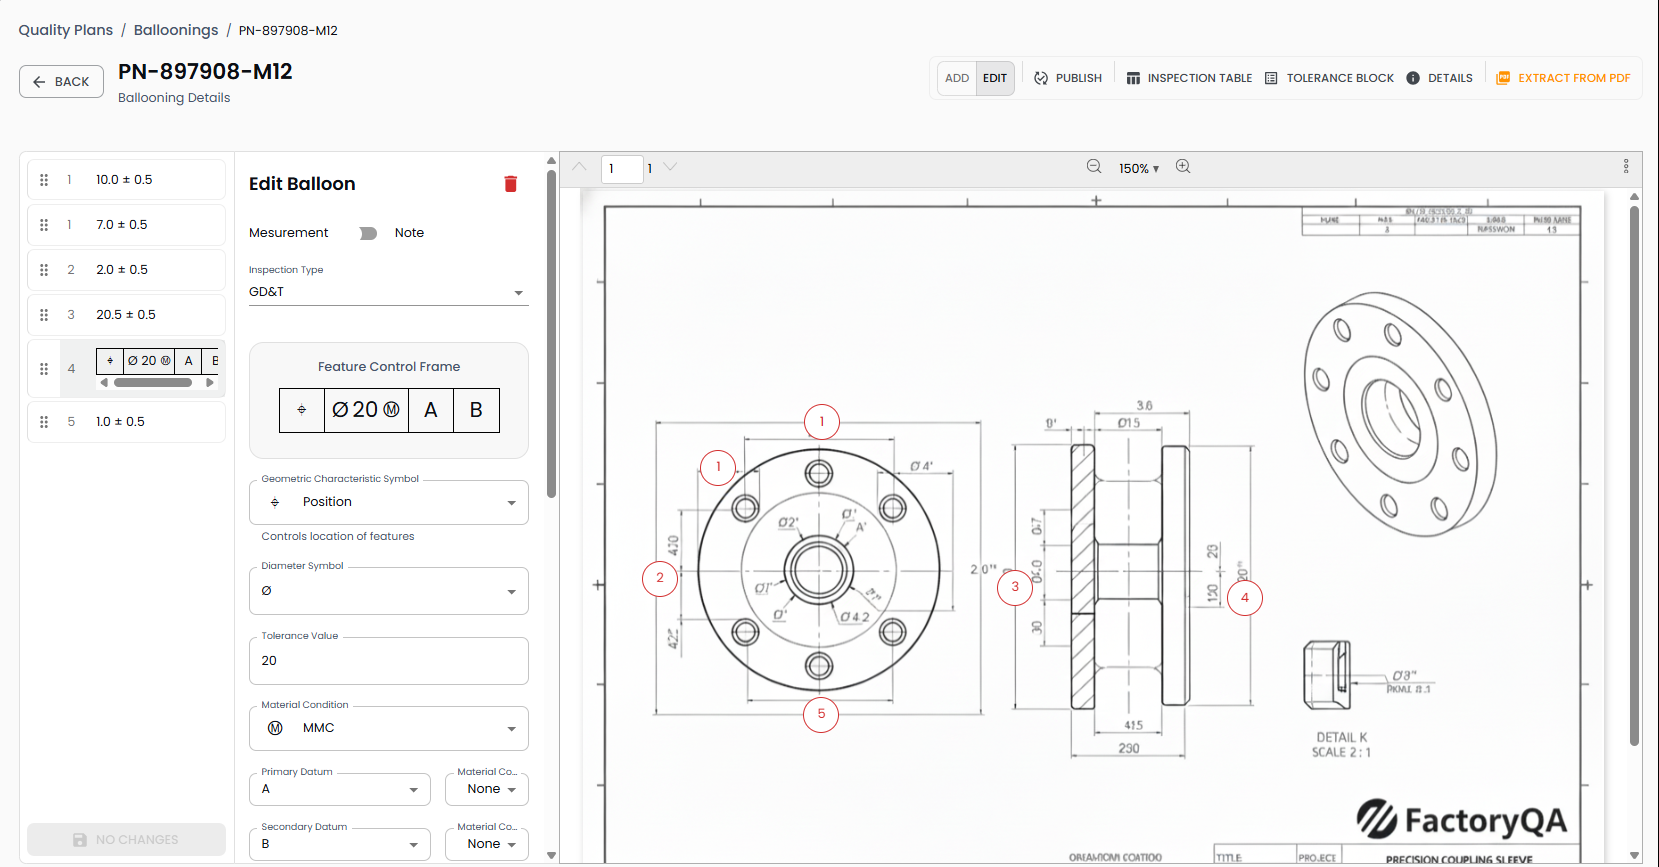Switch to EDIT mode
Viewport: 1659px width, 867px height.
(994, 78)
